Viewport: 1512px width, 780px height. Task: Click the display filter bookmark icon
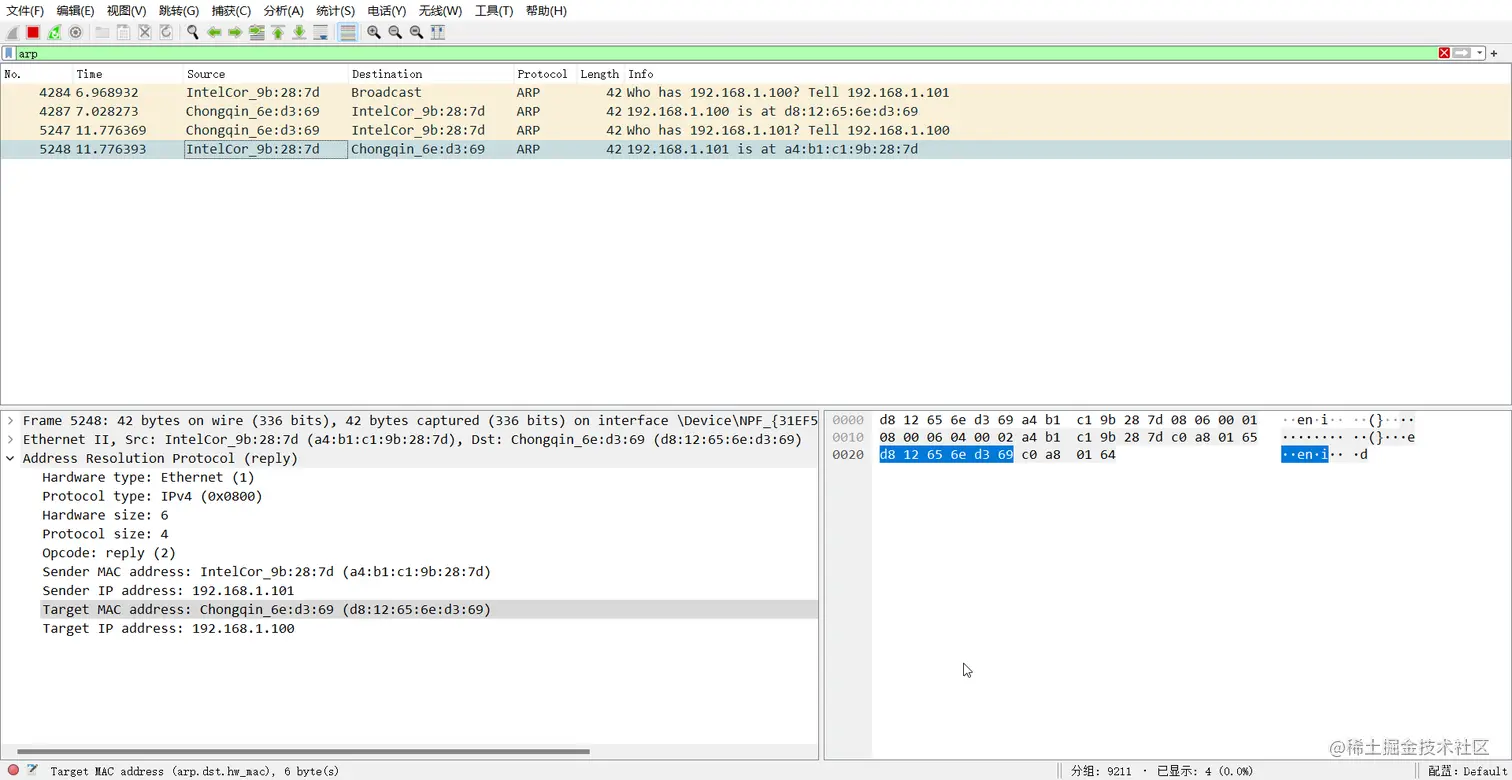coord(9,53)
